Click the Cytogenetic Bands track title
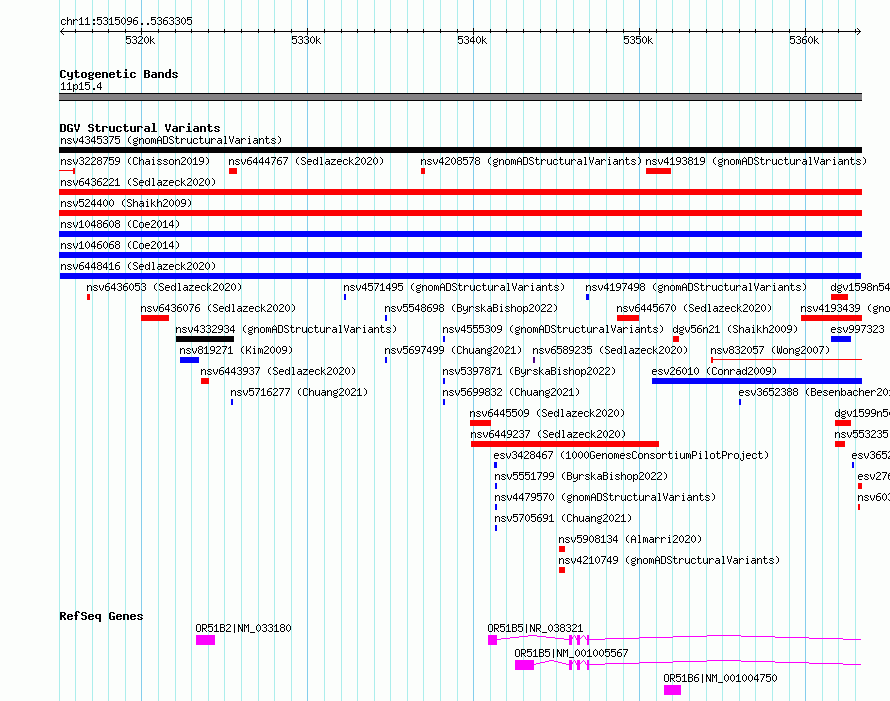 [119, 74]
